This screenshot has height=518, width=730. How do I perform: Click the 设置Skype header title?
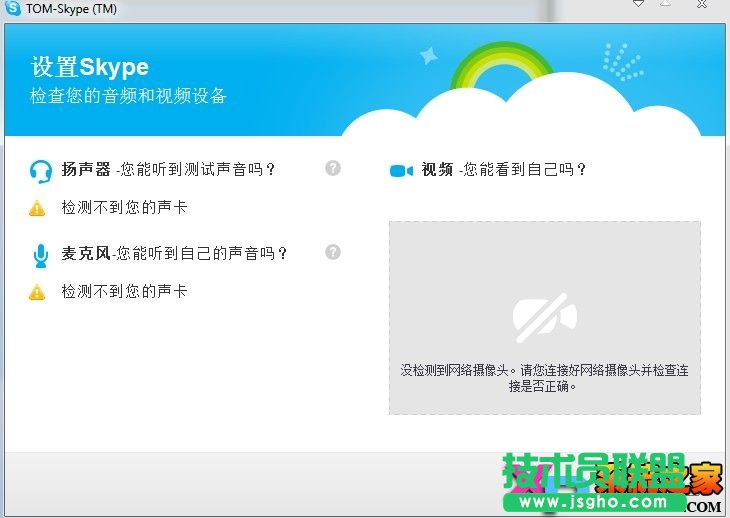[90, 67]
